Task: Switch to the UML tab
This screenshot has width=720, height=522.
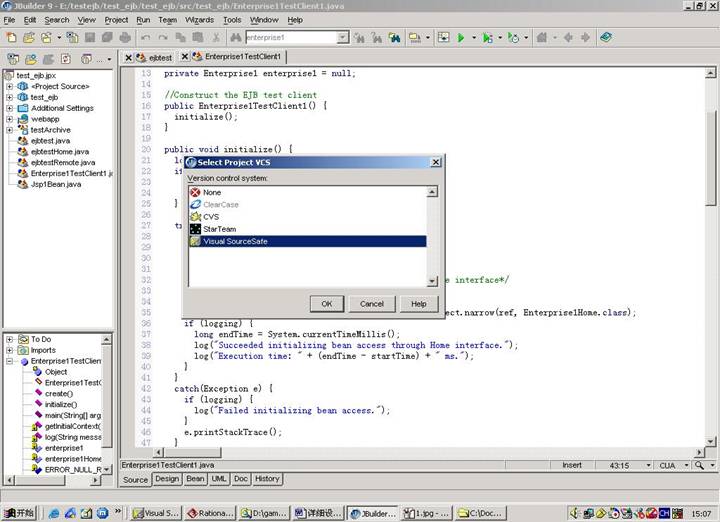Action: tap(219, 479)
